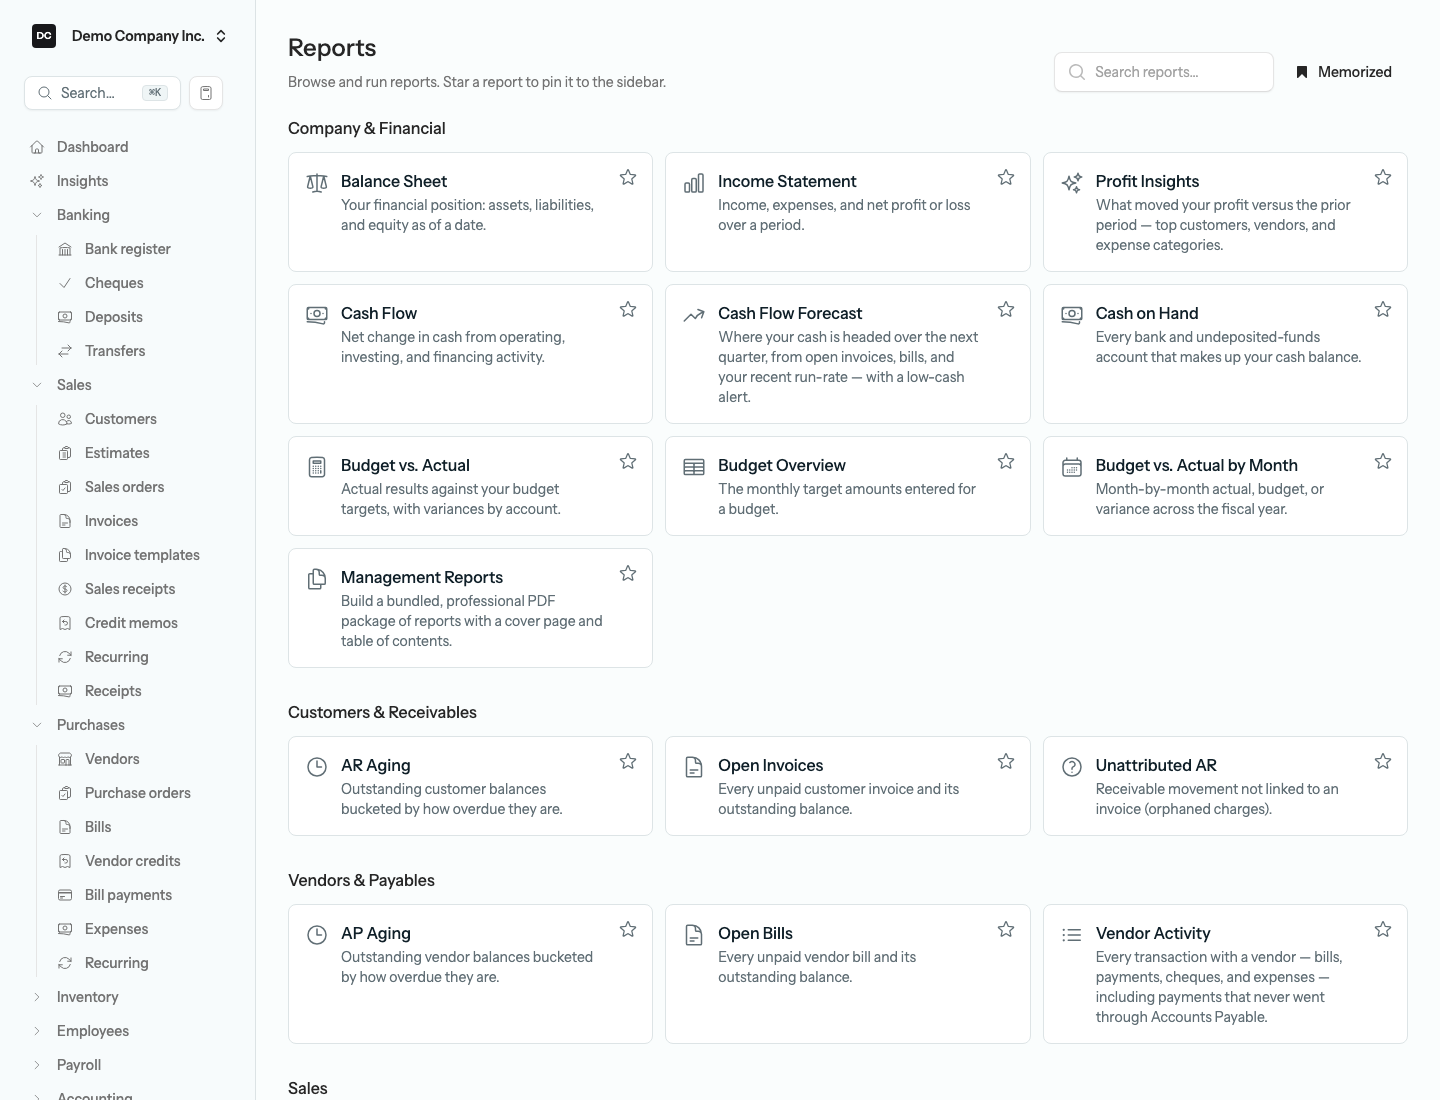
Task: Collapse the Banking section in sidebar
Action: (x=37, y=215)
